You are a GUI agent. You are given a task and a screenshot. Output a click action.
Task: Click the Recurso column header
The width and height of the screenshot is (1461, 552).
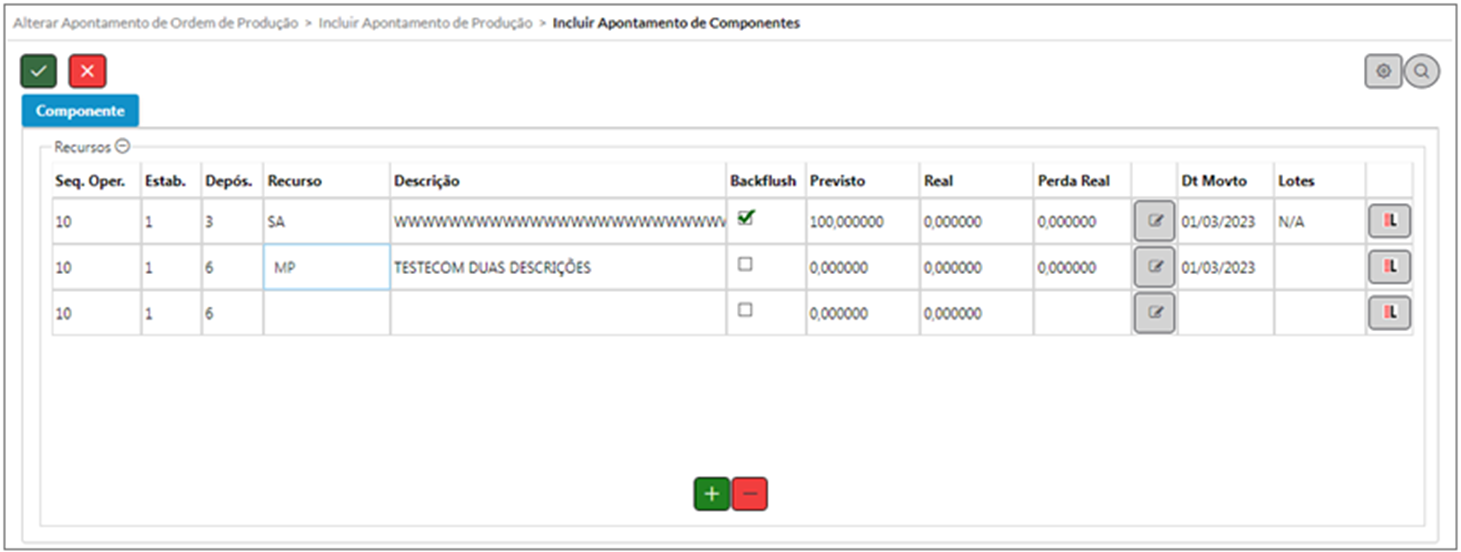294,181
